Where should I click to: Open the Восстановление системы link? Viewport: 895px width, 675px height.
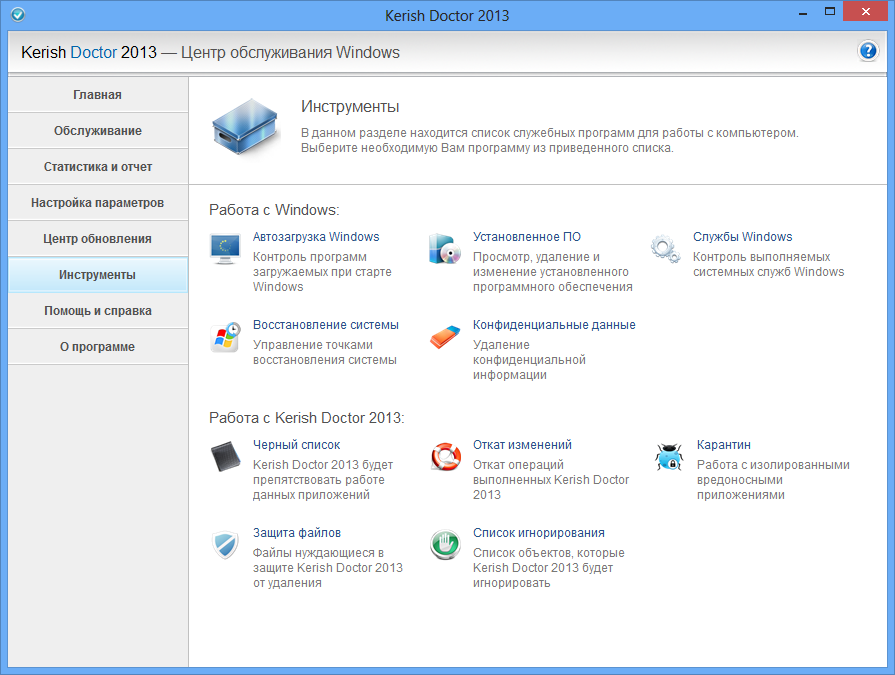click(326, 325)
